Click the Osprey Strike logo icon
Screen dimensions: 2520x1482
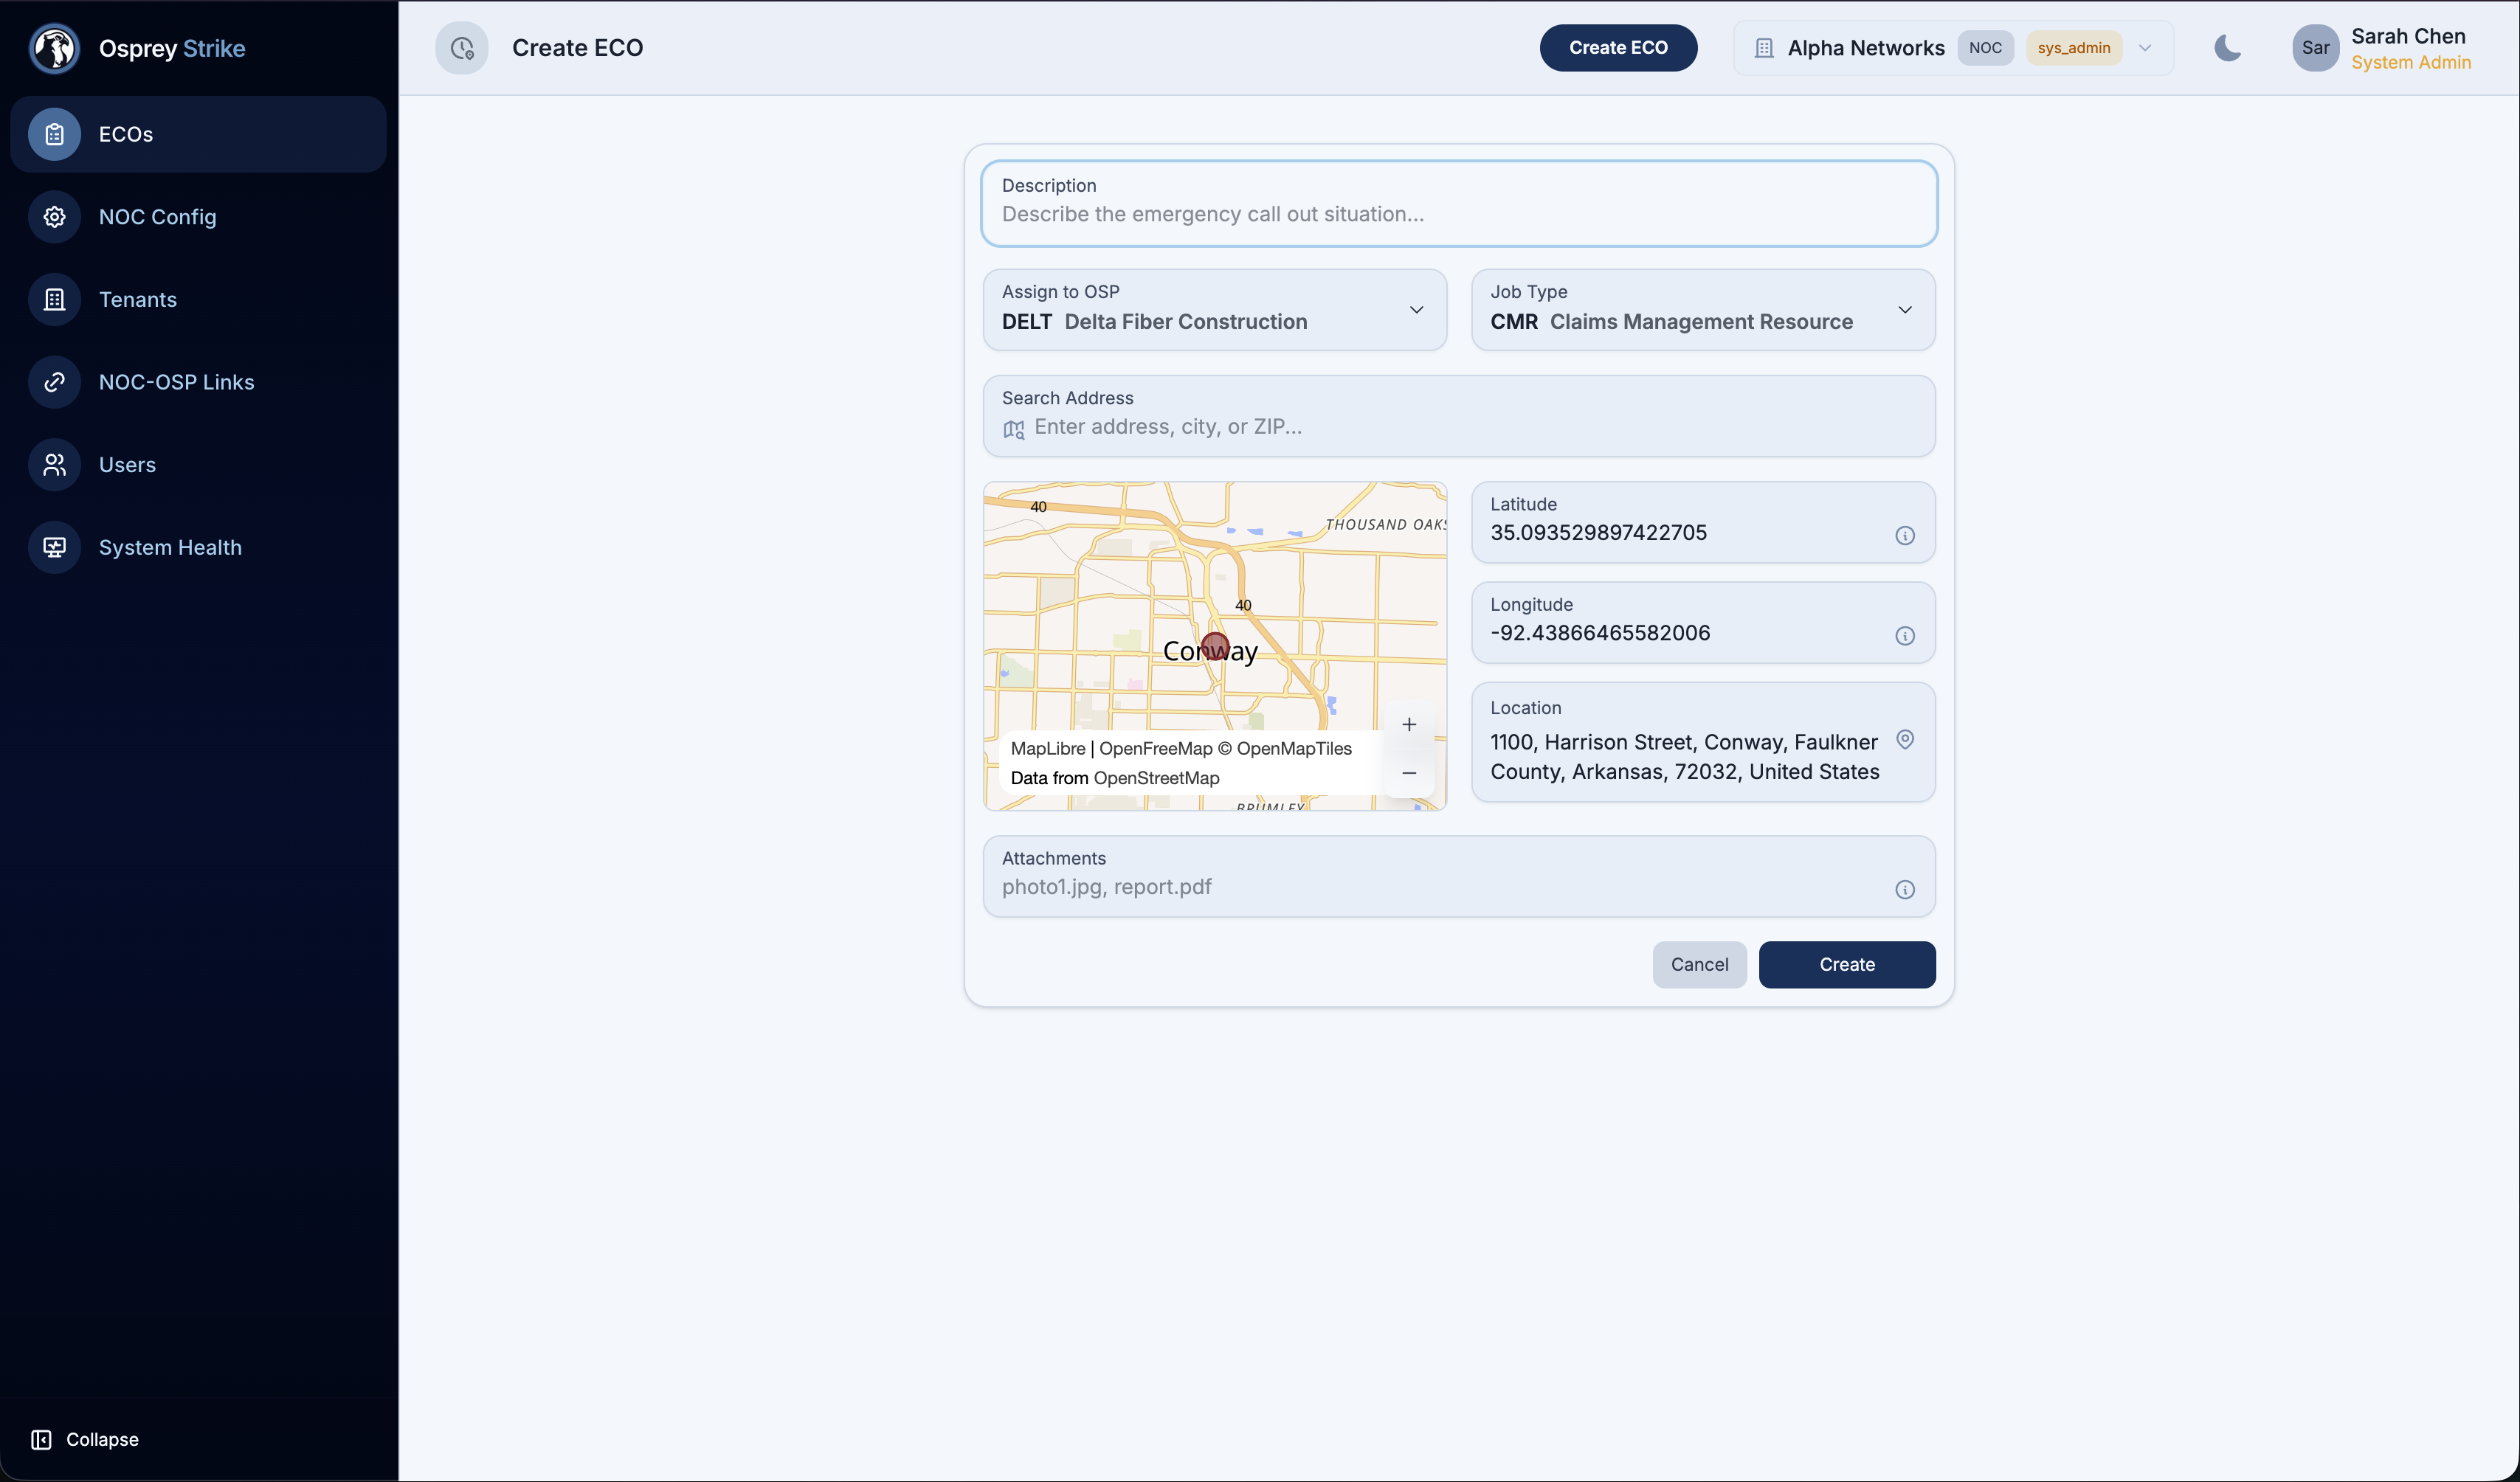point(54,48)
